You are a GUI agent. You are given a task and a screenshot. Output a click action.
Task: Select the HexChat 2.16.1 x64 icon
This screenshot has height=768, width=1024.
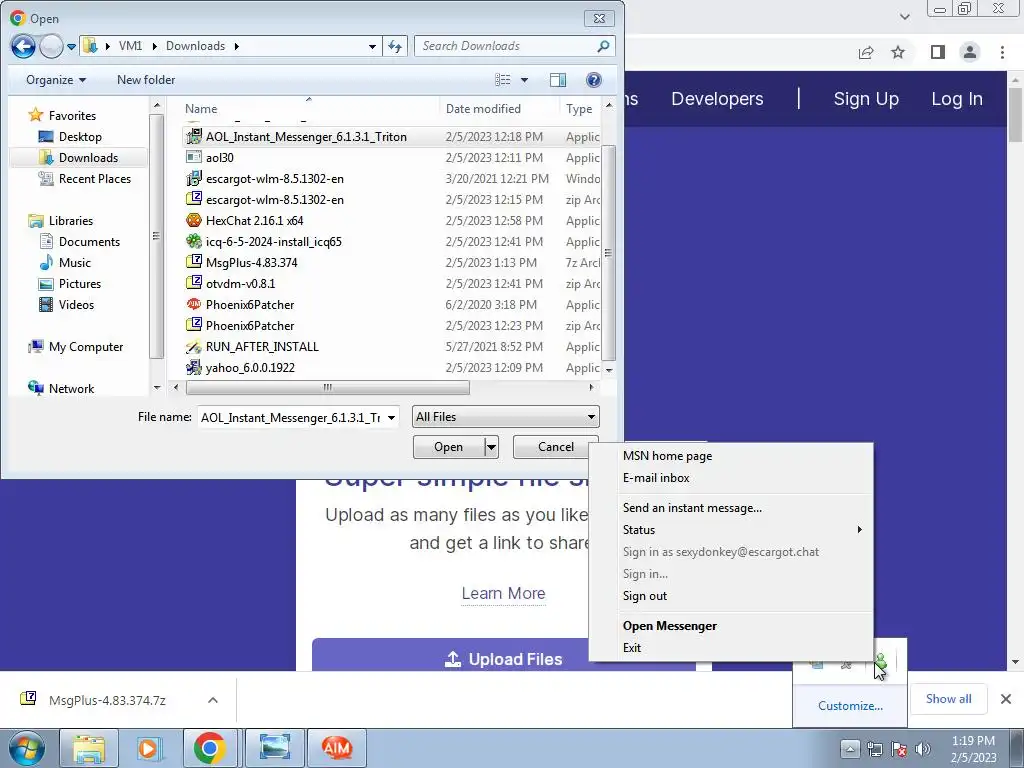[194, 221]
